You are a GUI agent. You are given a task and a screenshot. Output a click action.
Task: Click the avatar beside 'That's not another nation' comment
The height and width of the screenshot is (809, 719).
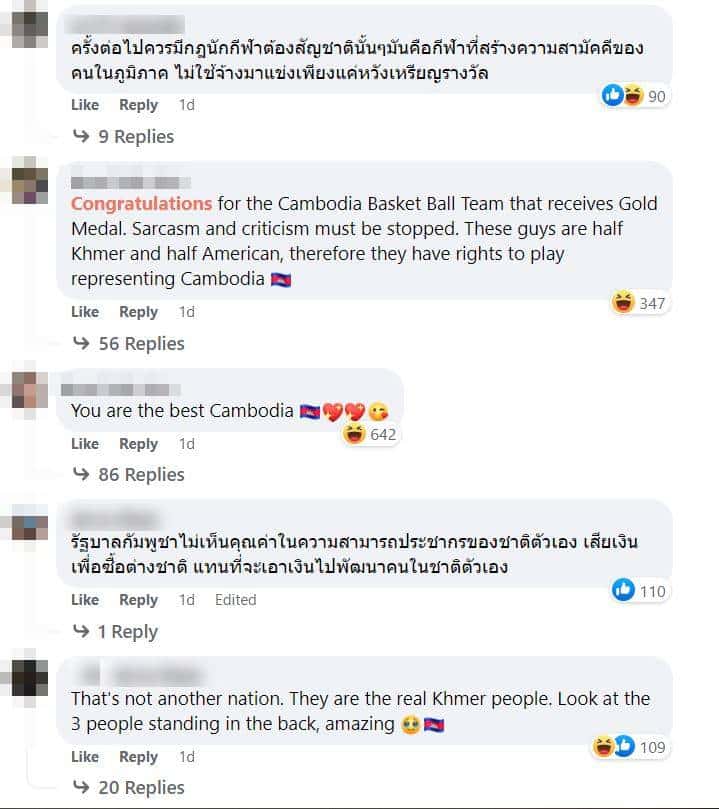click(30, 678)
